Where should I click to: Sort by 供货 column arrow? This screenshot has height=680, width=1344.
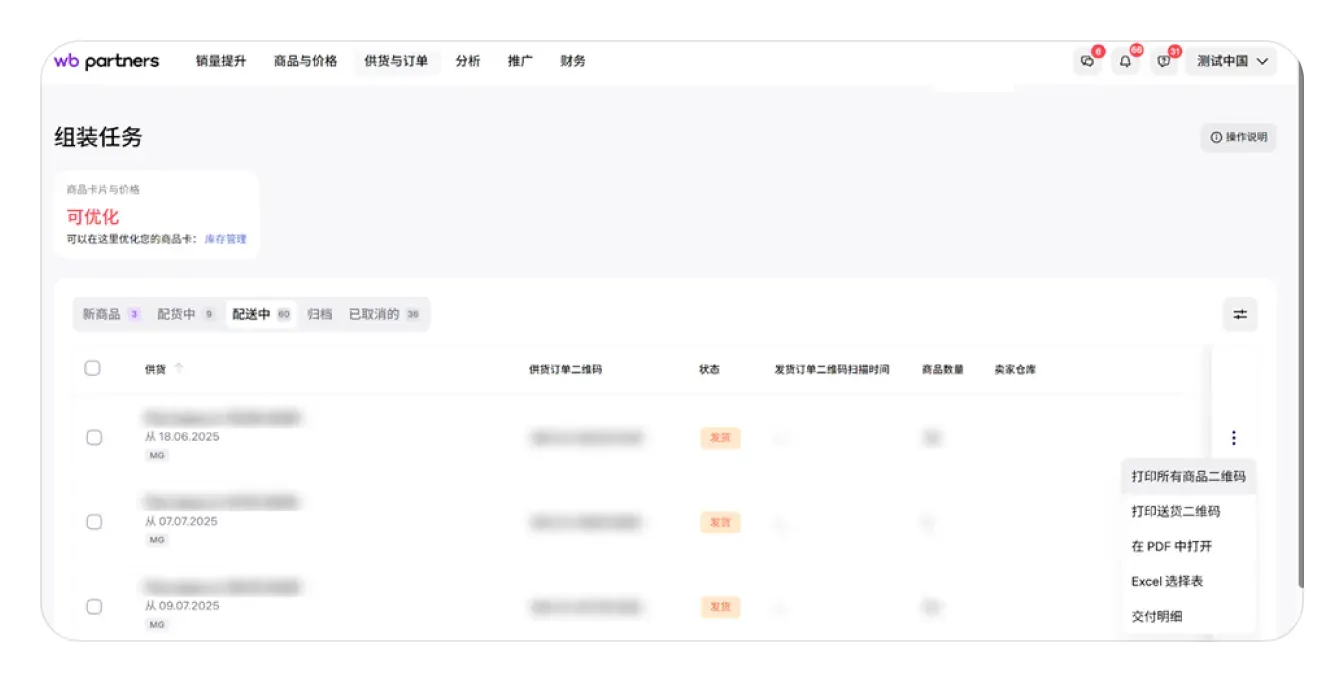tap(179, 369)
